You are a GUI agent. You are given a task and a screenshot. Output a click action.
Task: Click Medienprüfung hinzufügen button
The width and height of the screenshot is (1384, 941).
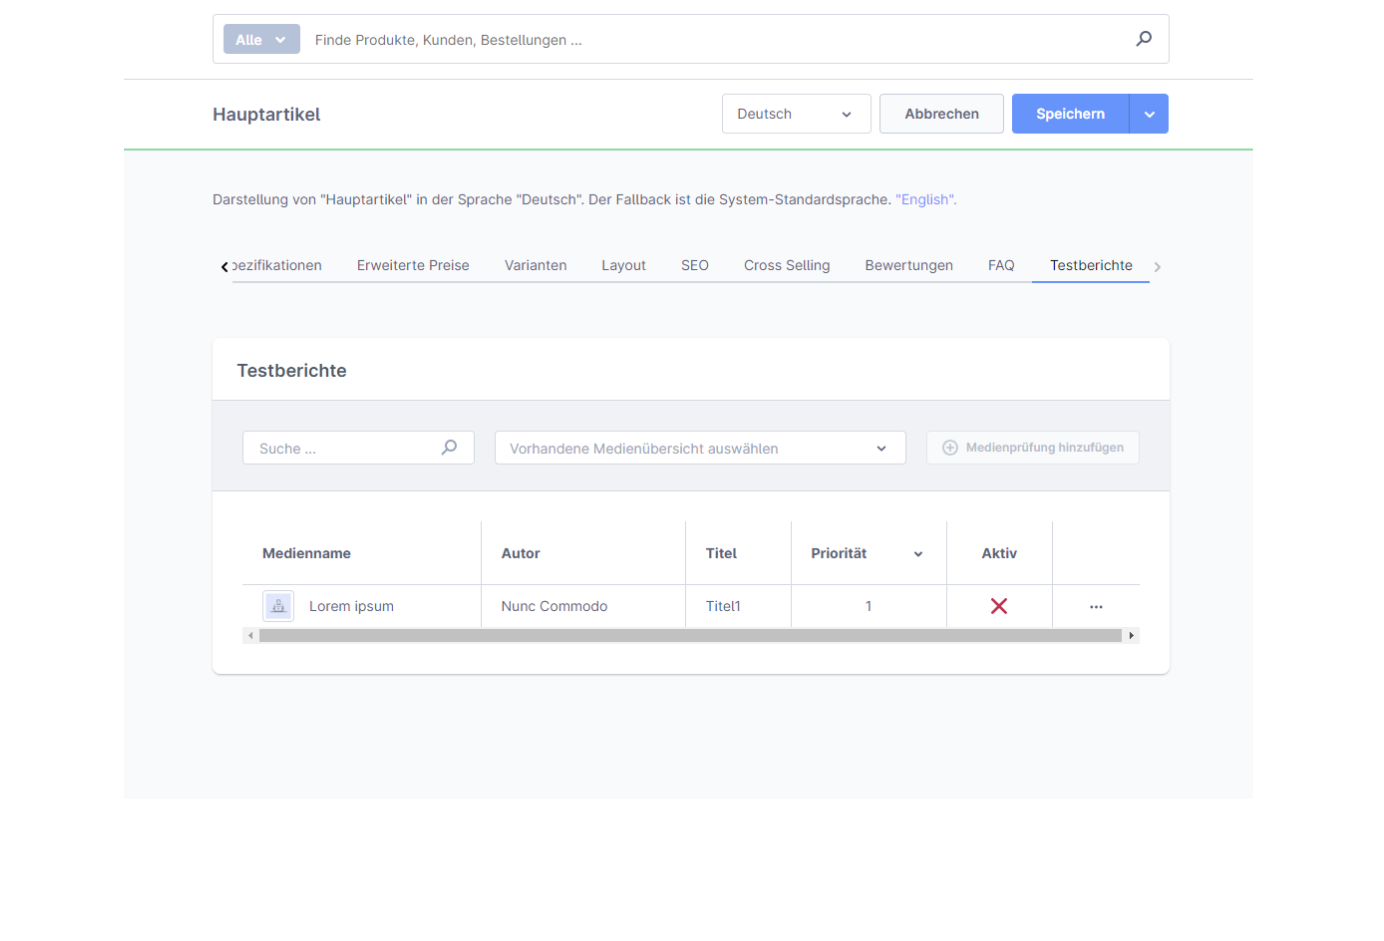click(x=1033, y=447)
